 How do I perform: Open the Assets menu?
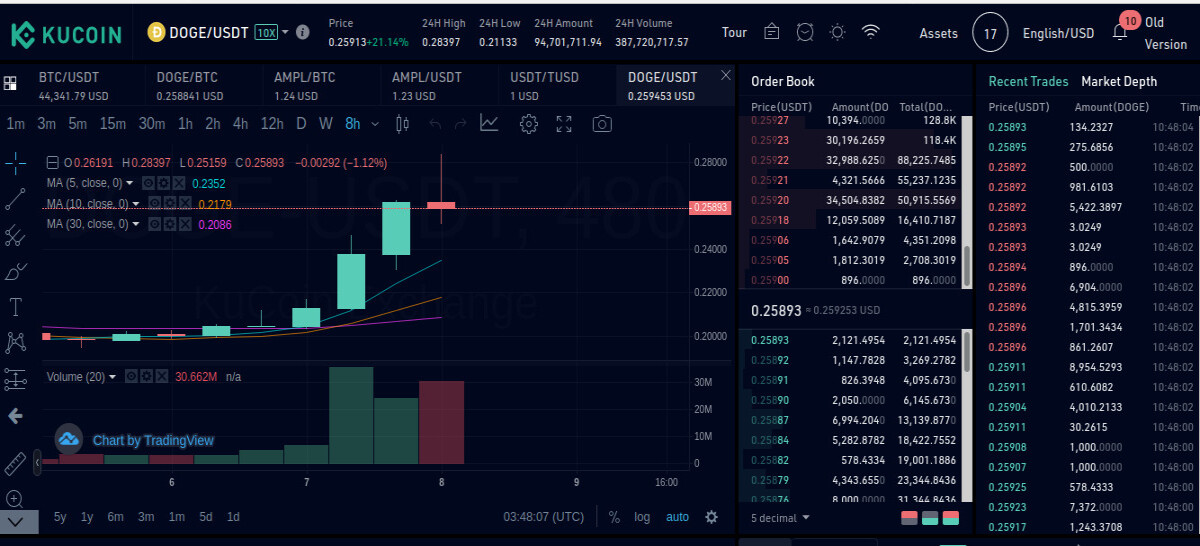click(939, 33)
